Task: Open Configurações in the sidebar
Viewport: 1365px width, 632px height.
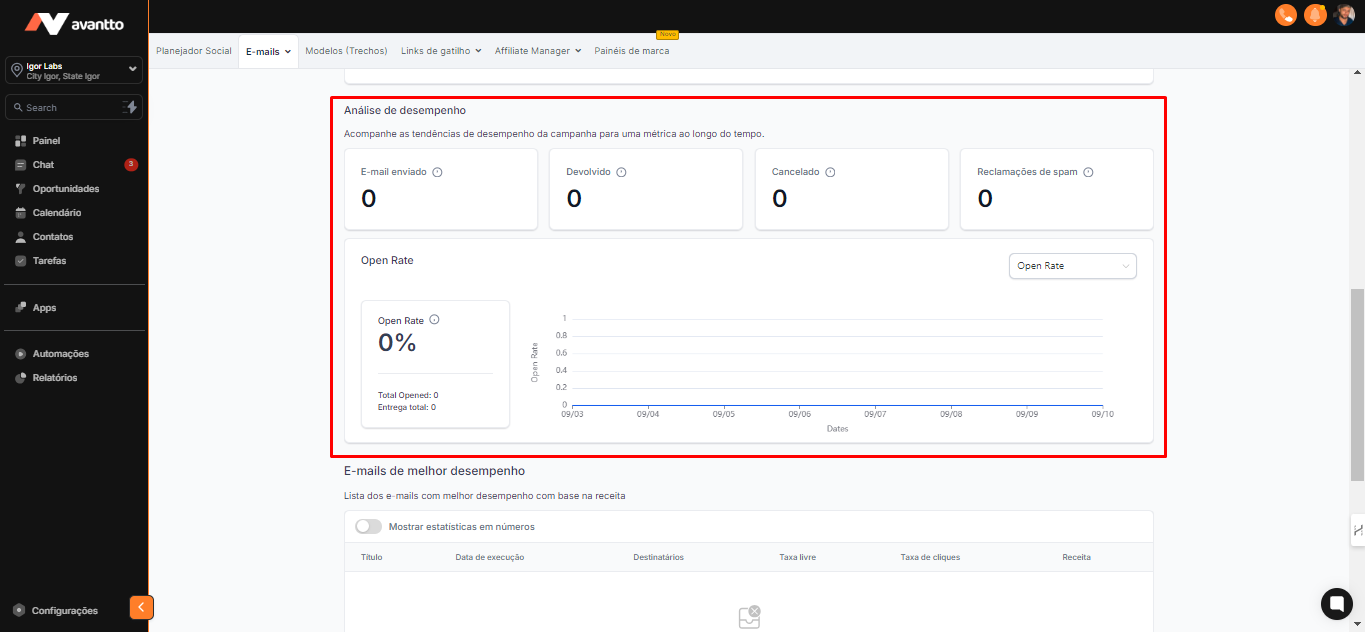Action: 64,610
